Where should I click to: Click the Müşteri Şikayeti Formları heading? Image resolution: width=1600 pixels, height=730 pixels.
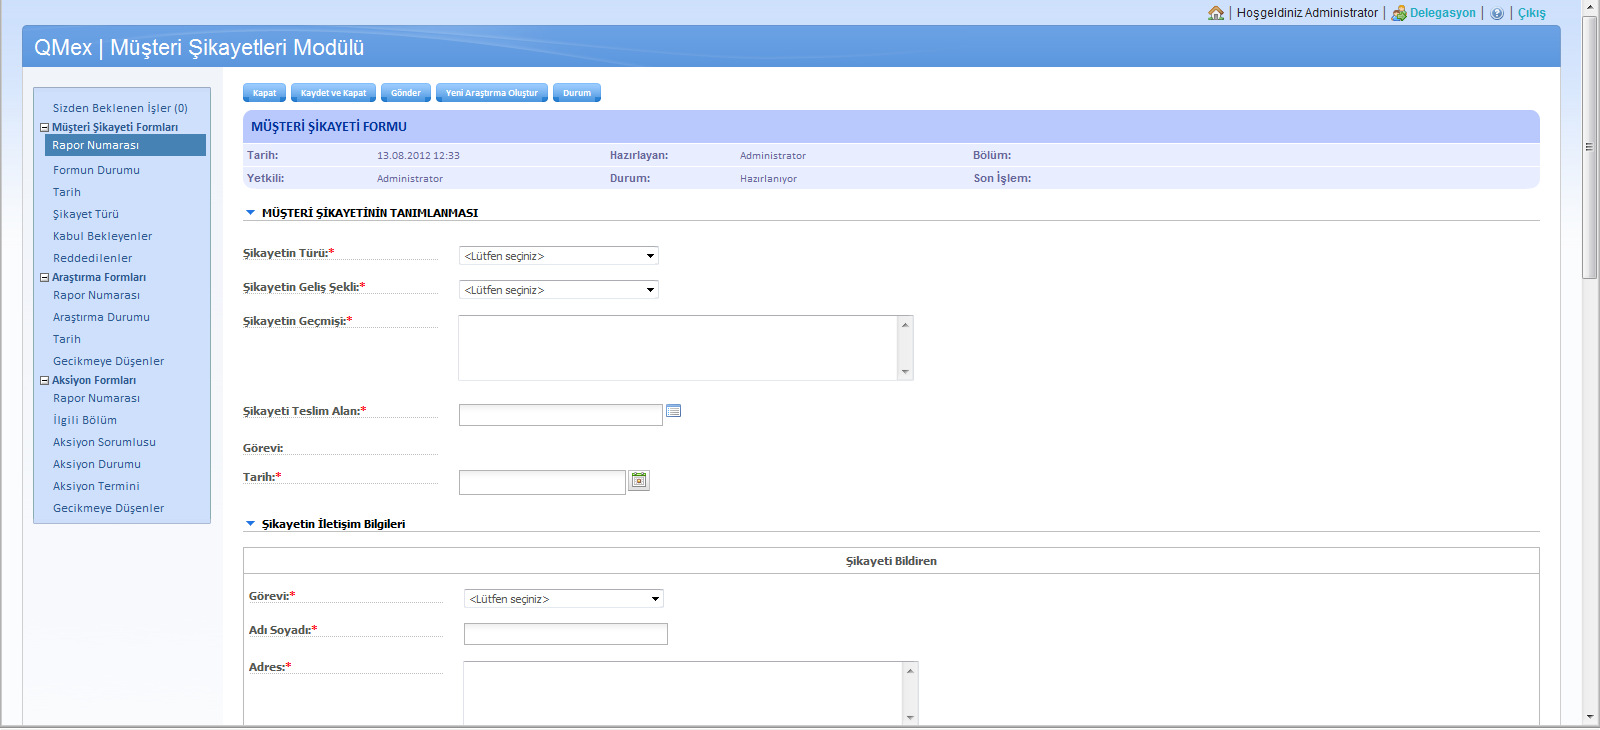pyautogui.click(x=115, y=127)
